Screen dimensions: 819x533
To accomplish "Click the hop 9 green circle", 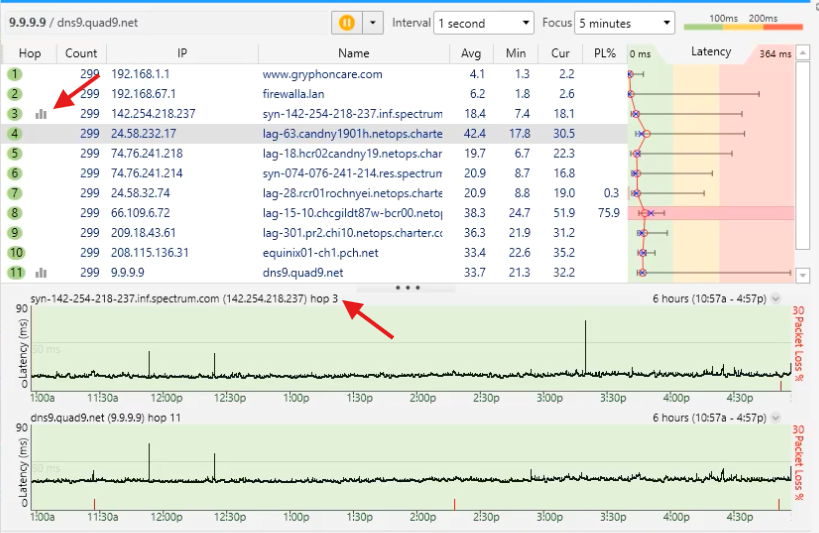I will click(x=15, y=233).
